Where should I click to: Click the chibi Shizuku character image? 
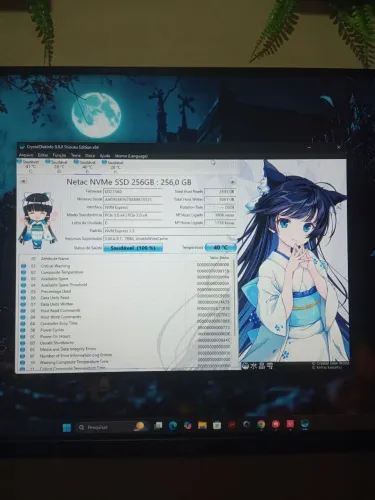click(36, 220)
